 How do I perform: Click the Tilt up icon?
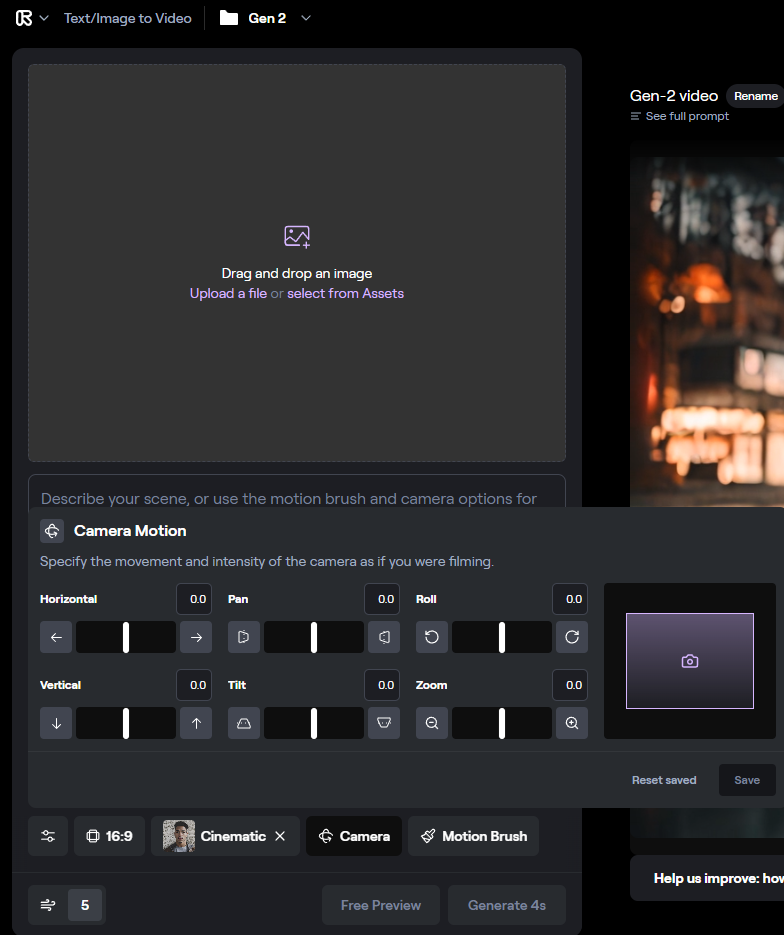click(x=384, y=723)
